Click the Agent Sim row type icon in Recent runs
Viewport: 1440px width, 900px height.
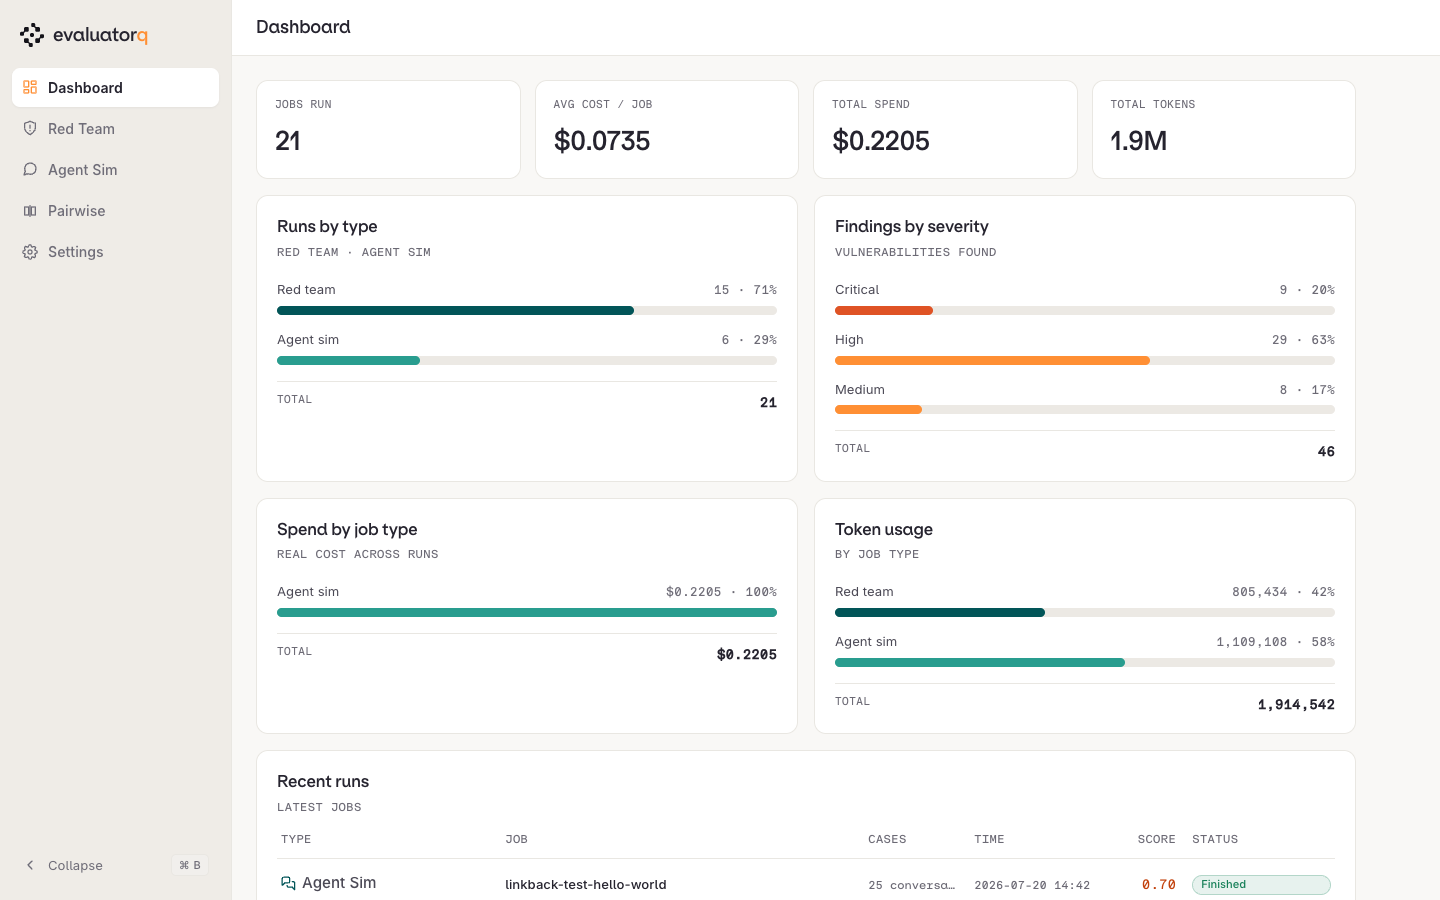[x=288, y=883]
